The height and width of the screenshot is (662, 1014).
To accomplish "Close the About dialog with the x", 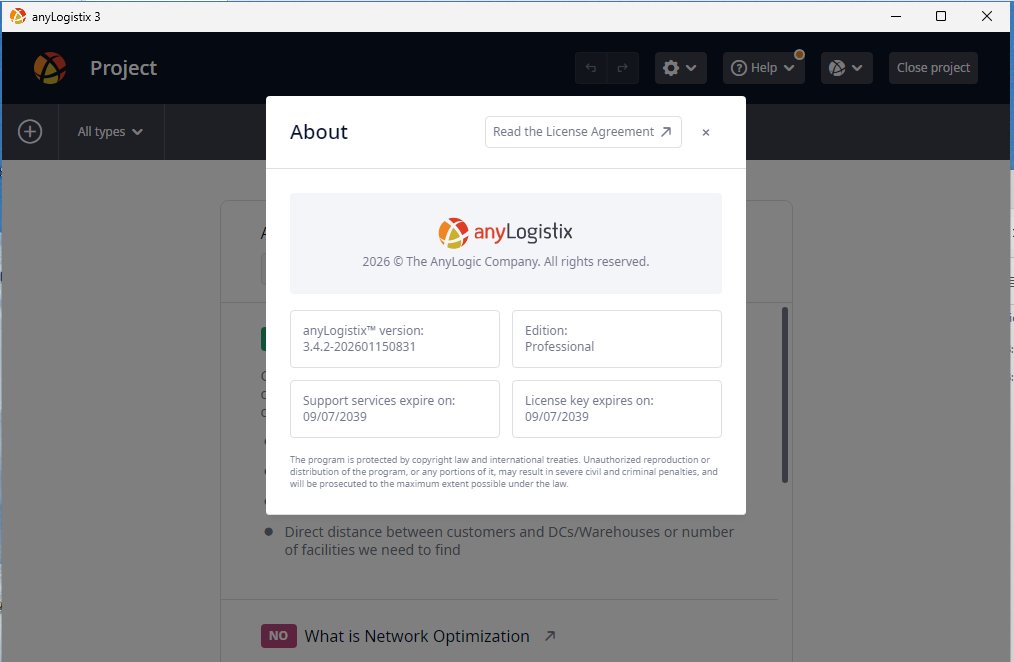I will tap(706, 133).
